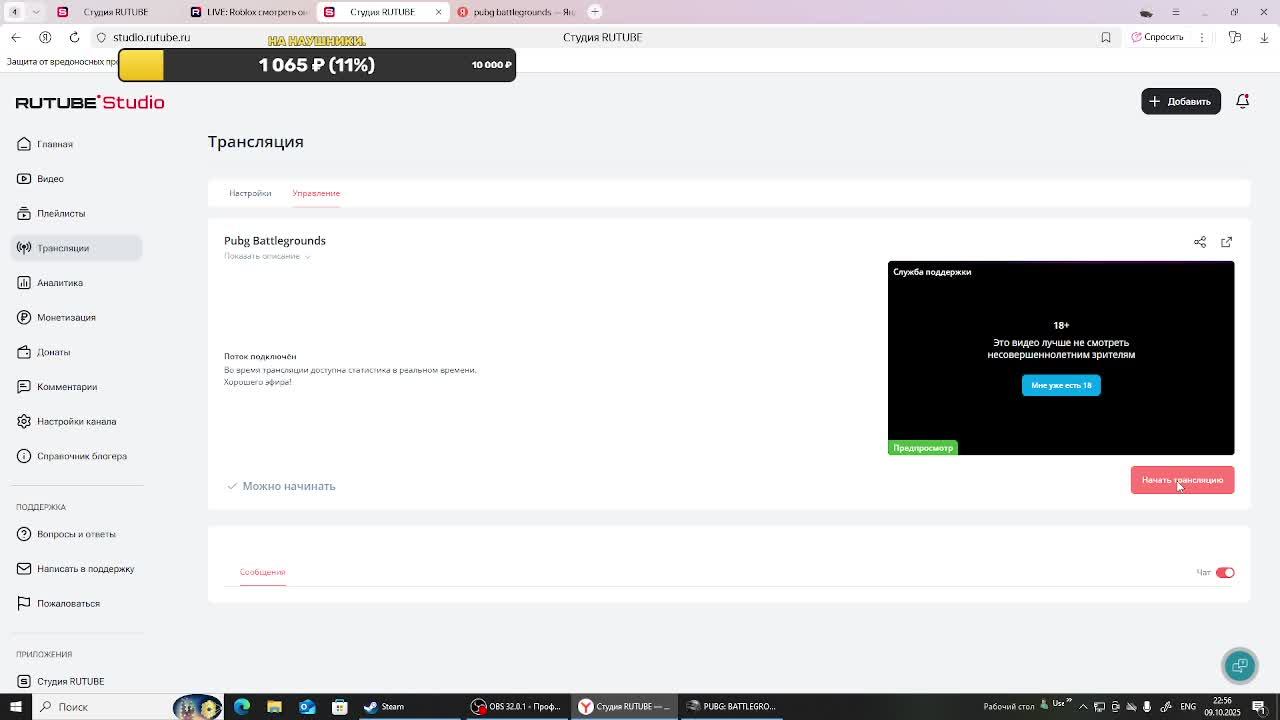Close the active Студия RUTUBE tab
This screenshot has width=1280, height=720.
pyautogui.click(x=438, y=12)
